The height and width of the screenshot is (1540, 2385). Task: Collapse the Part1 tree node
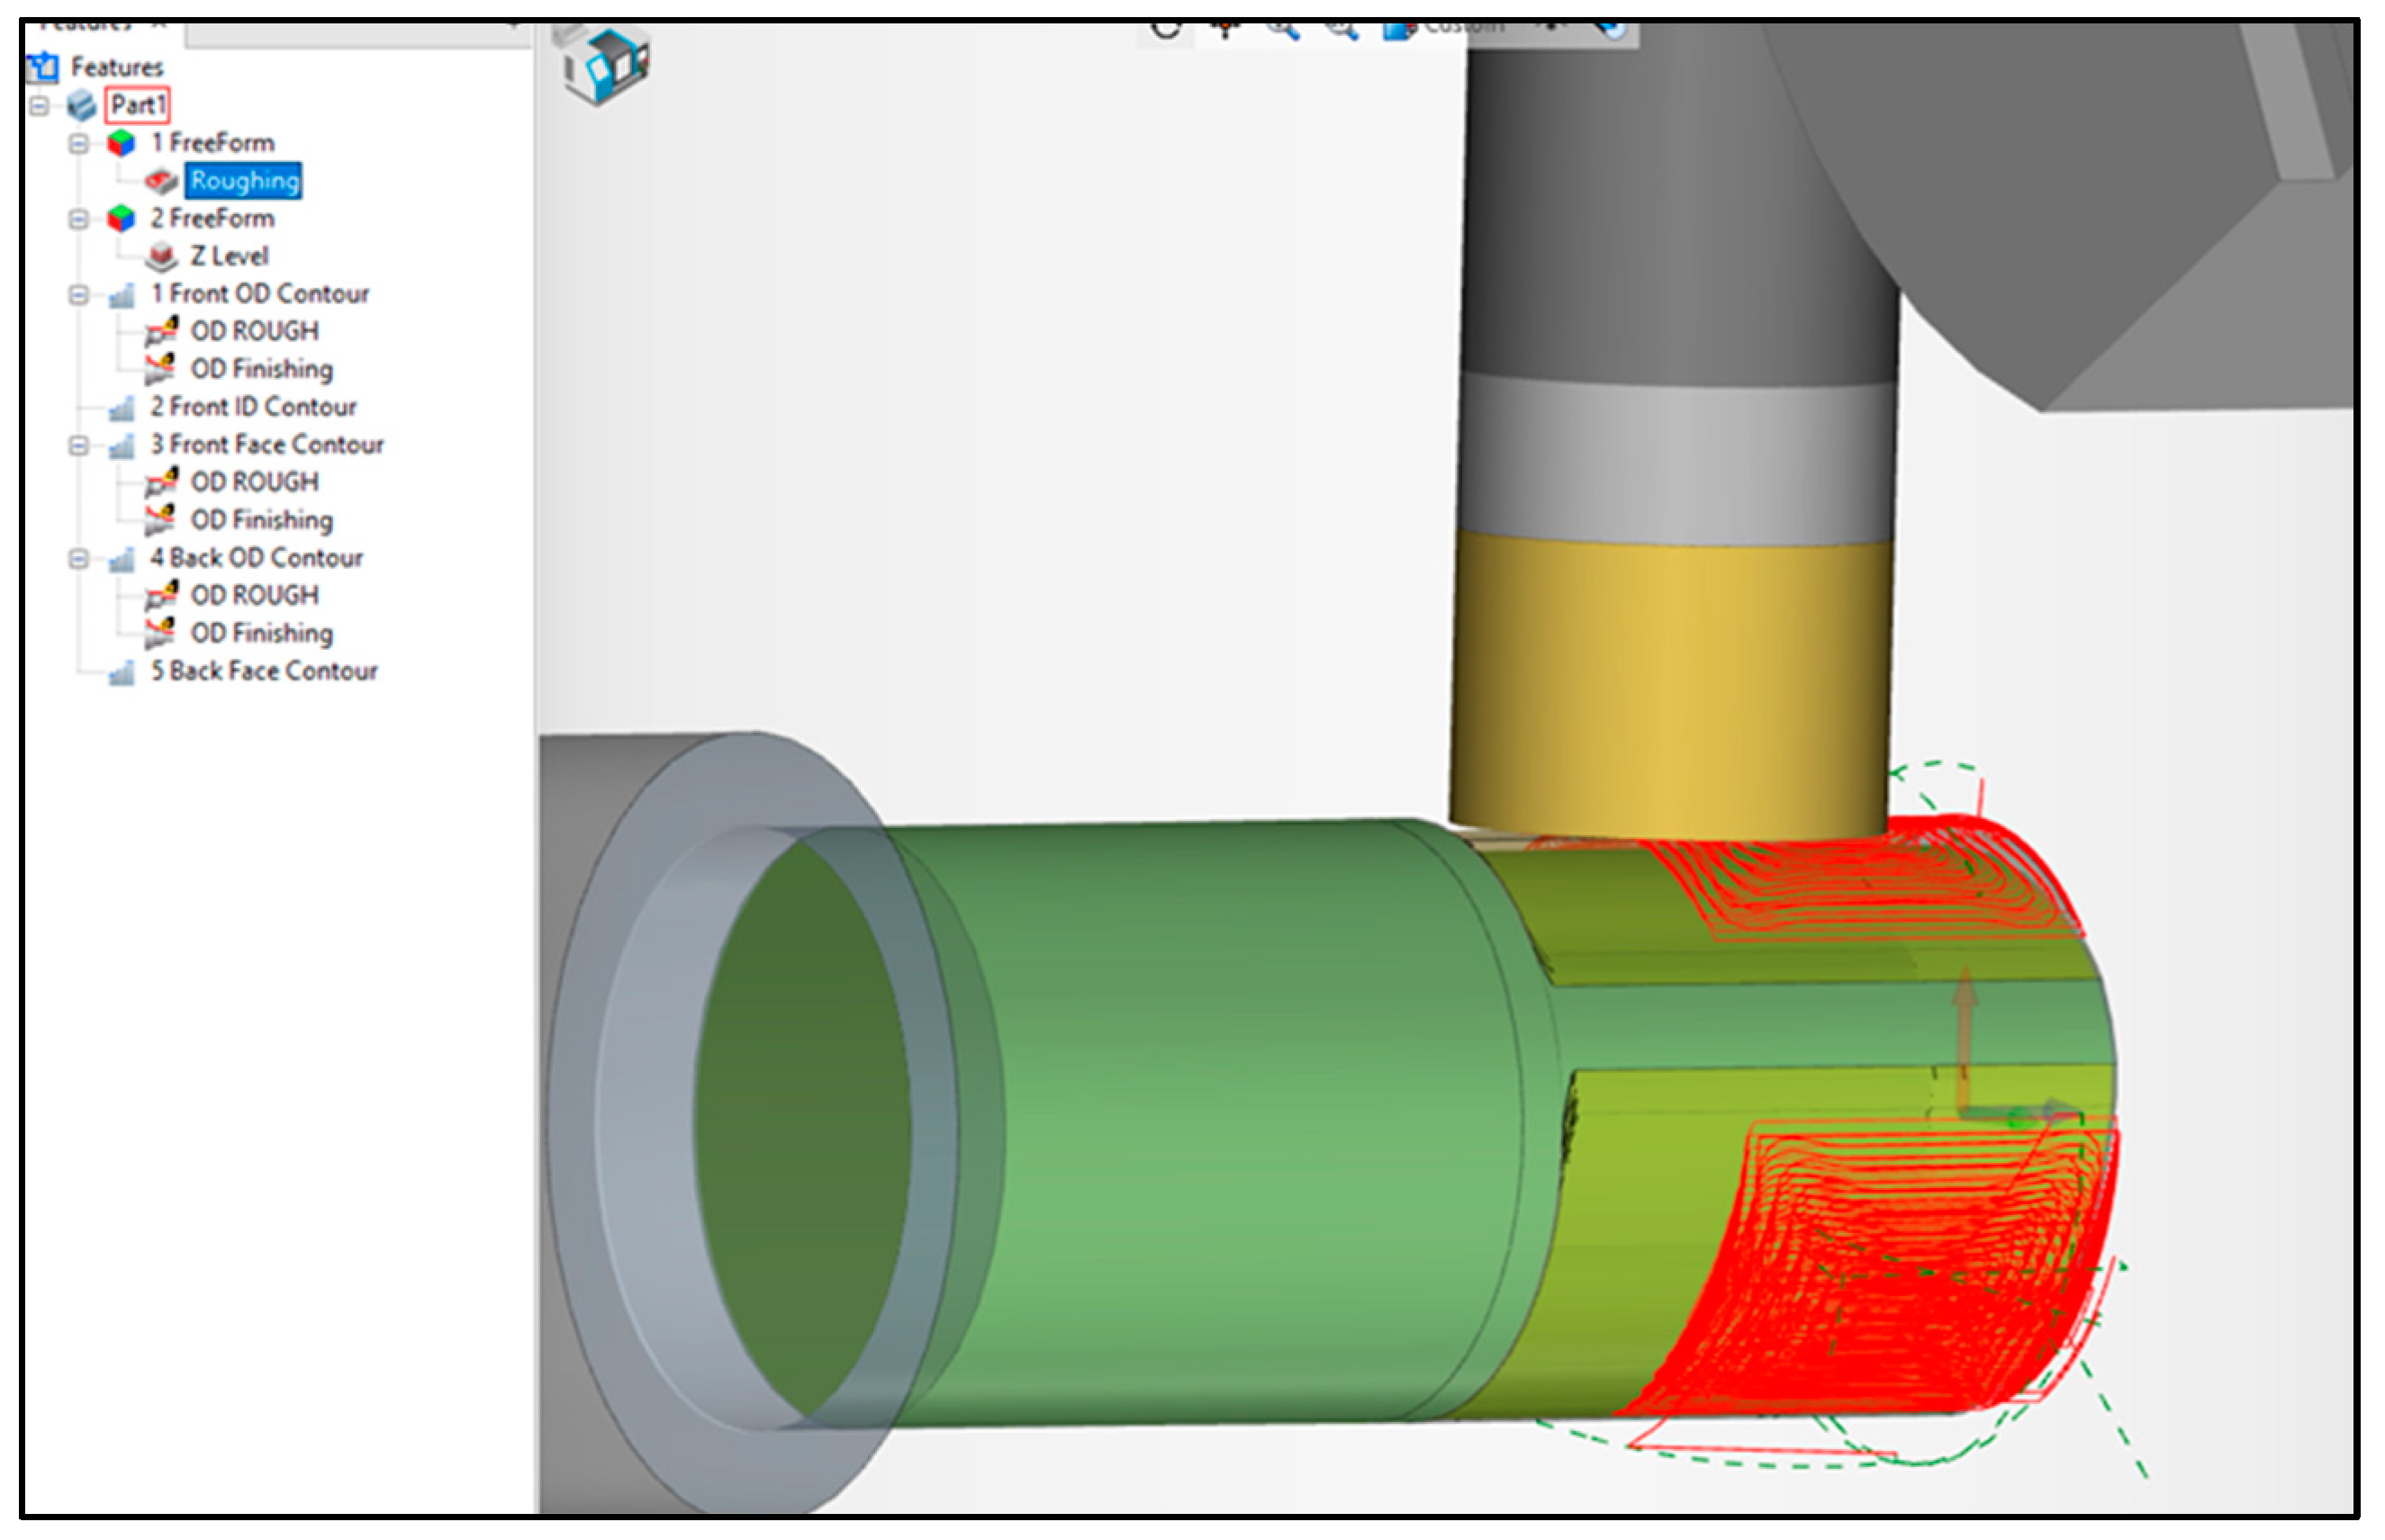click(x=39, y=105)
